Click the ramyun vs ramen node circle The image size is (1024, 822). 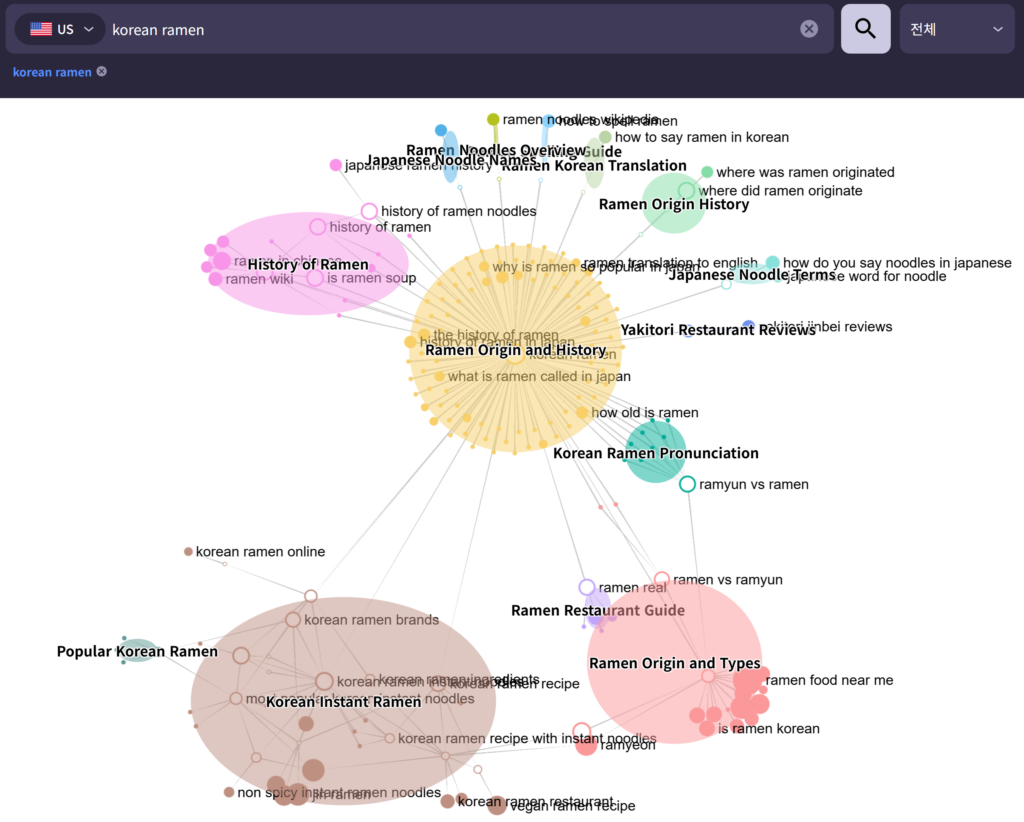tap(687, 484)
